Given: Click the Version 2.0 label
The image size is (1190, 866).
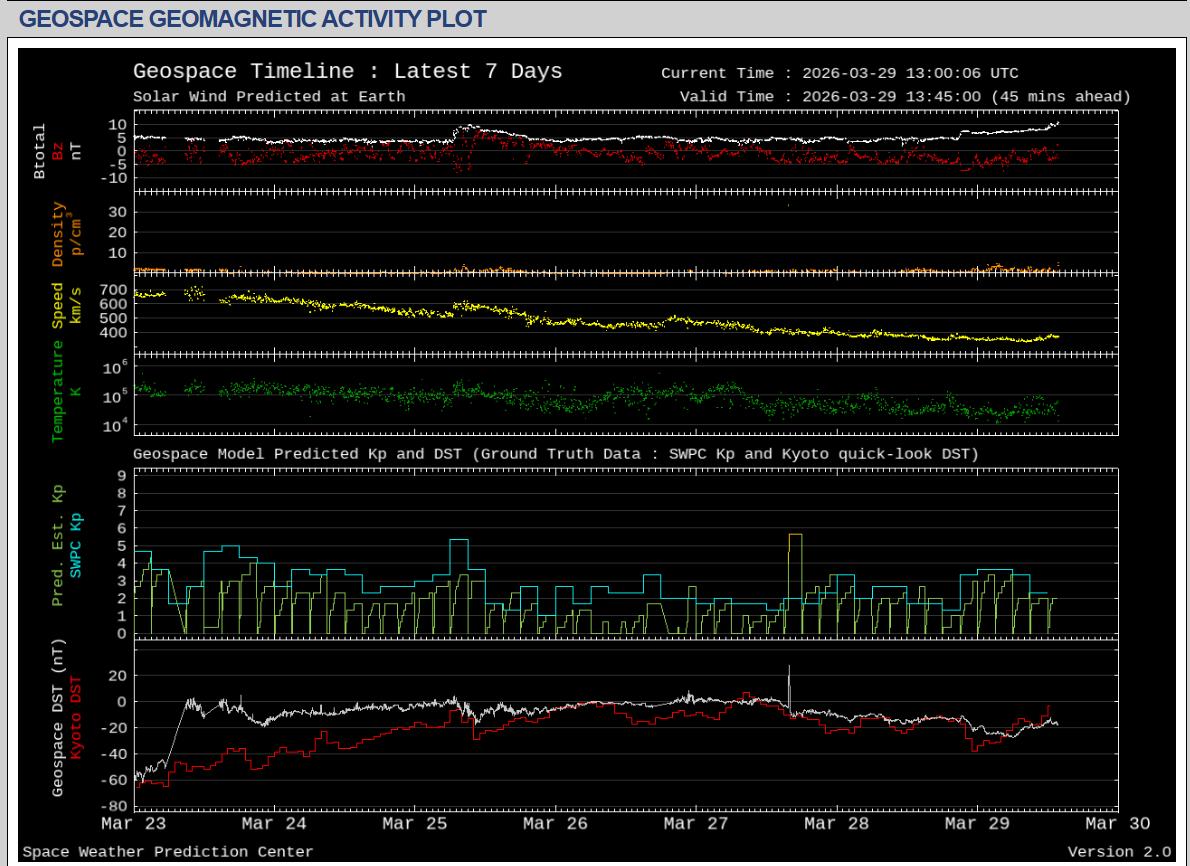Looking at the screenshot, I should coord(1118,852).
